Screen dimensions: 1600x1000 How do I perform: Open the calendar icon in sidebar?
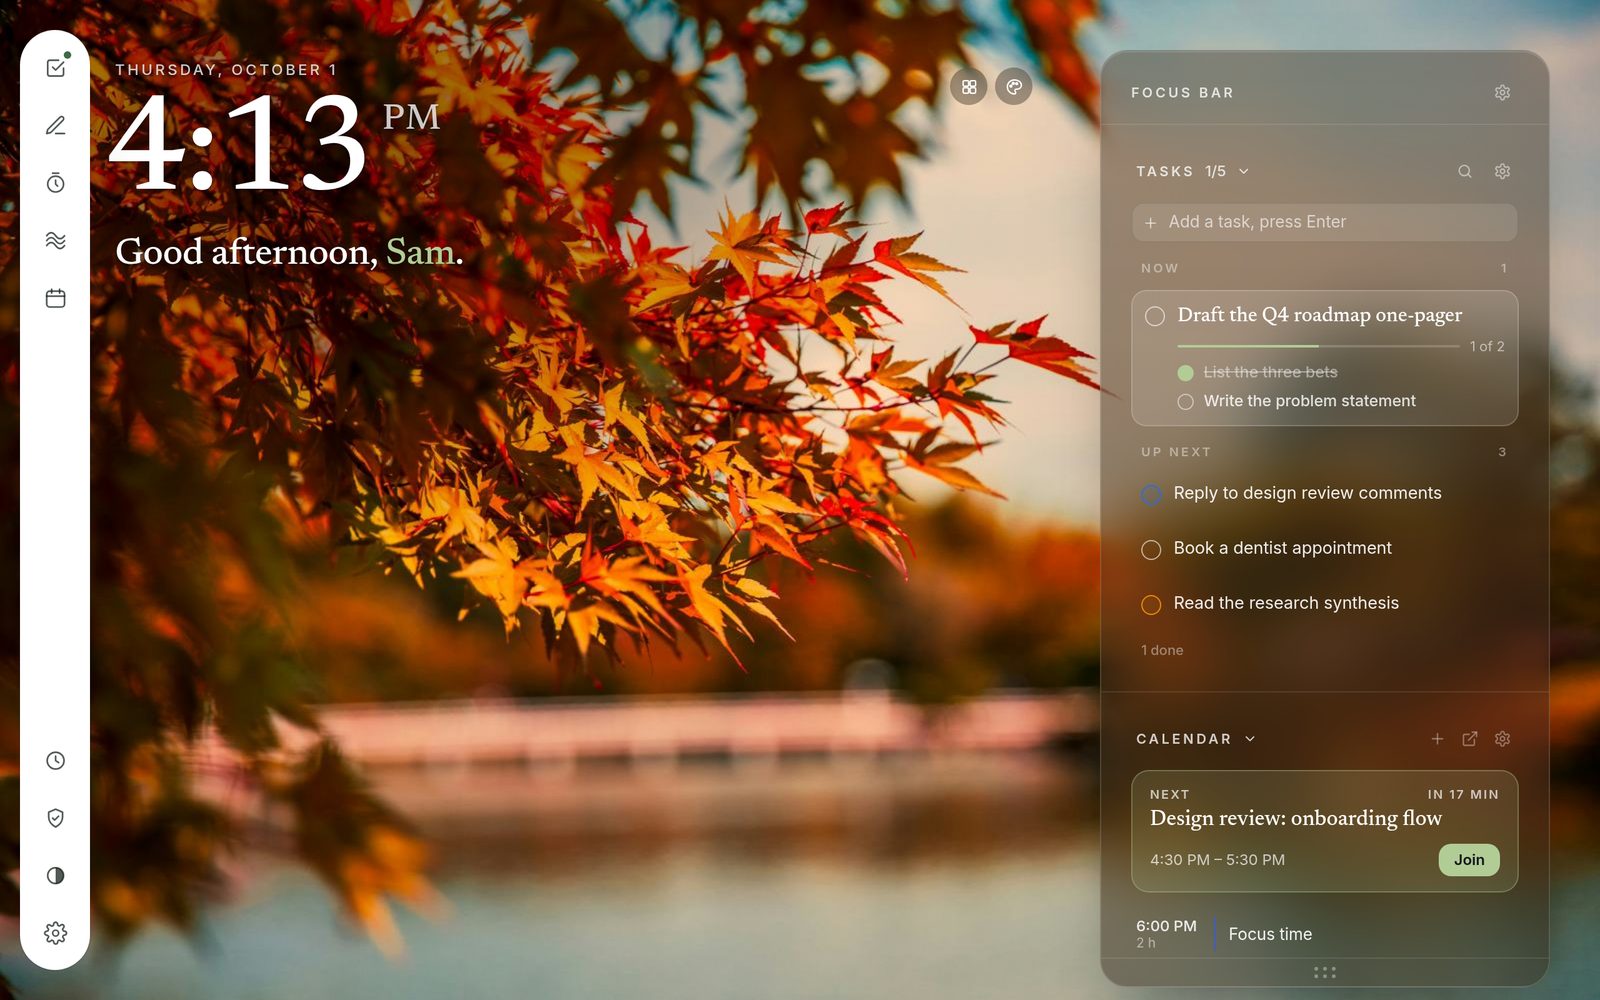coord(56,298)
